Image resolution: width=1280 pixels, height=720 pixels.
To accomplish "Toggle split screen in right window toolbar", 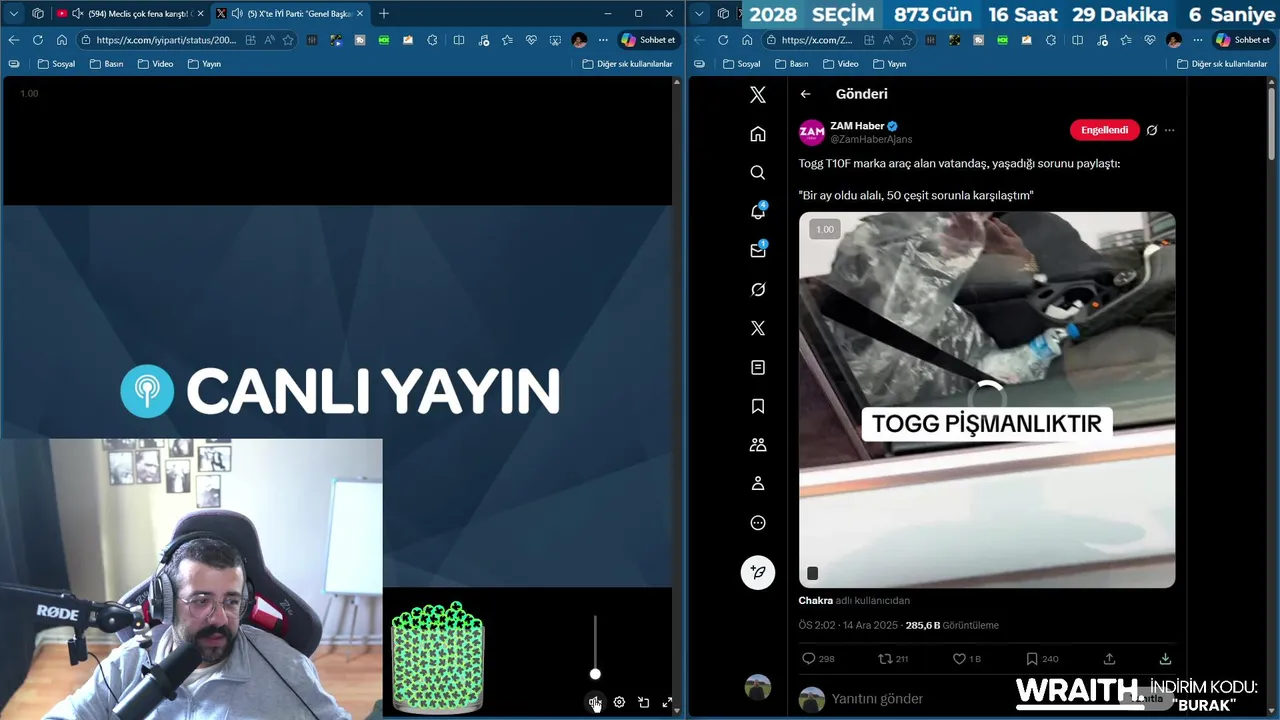I will [x=1077, y=40].
